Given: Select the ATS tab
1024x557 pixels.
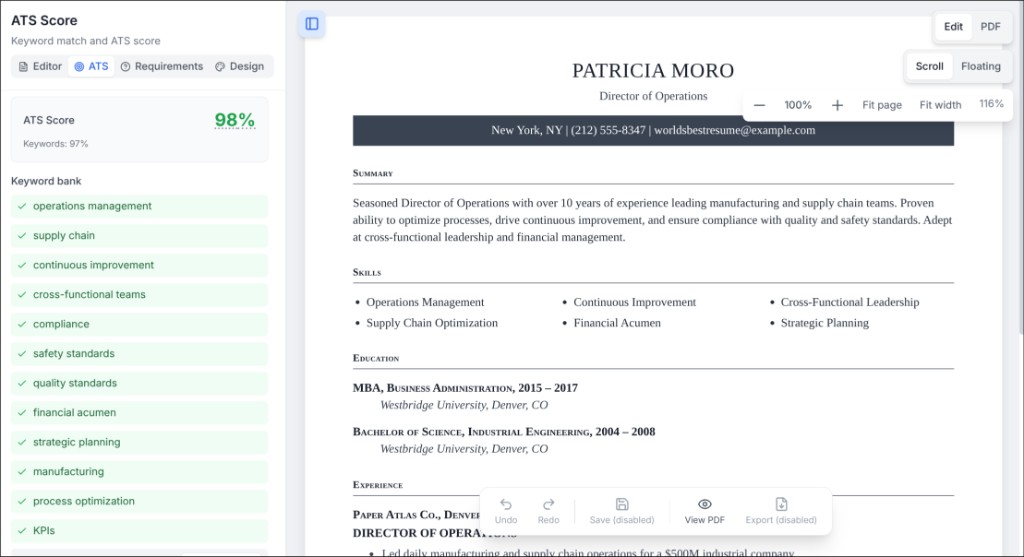Looking at the screenshot, I should [x=91, y=67].
